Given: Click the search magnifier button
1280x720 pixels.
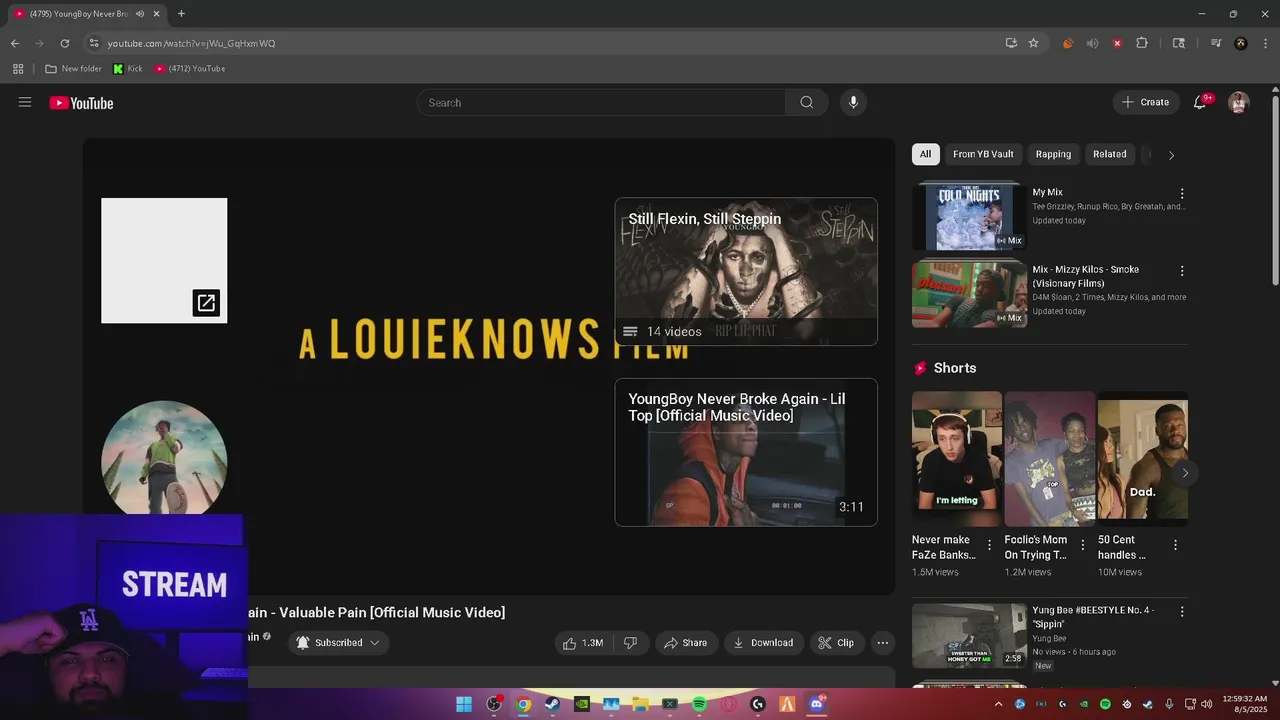Looking at the screenshot, I should pos(807,102).
